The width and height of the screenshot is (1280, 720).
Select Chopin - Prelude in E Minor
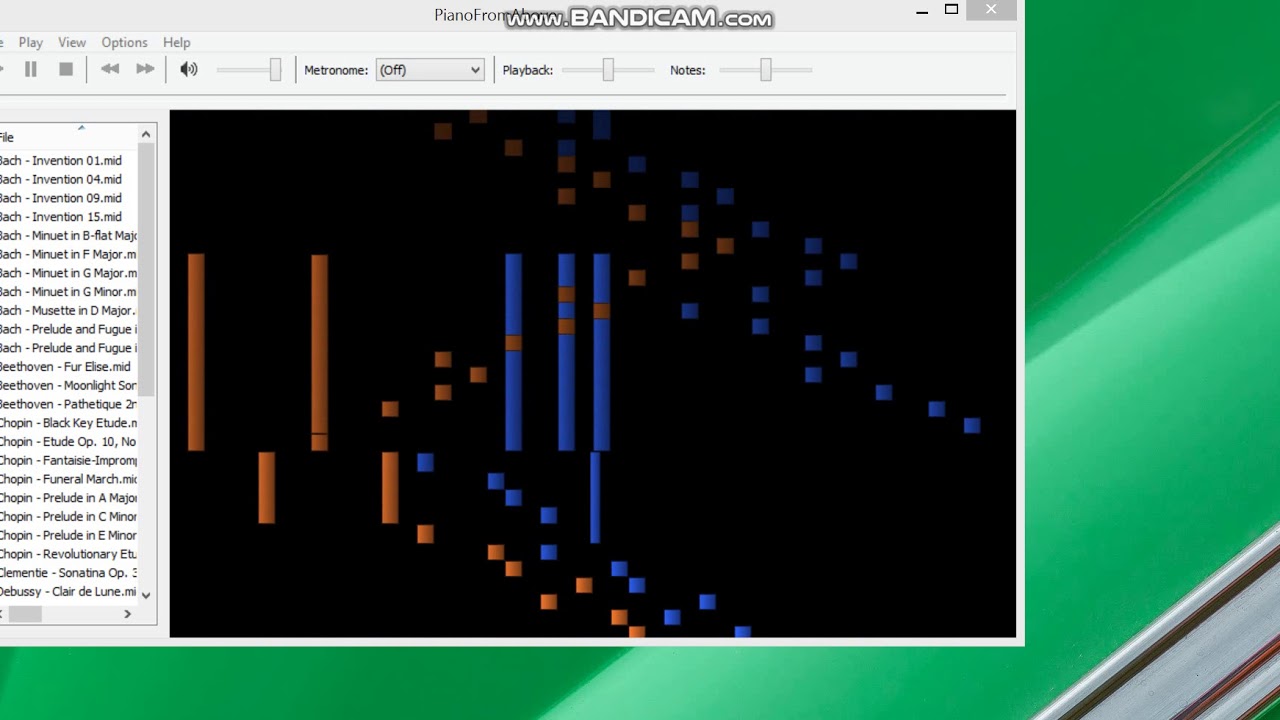[x=68, y=535]
